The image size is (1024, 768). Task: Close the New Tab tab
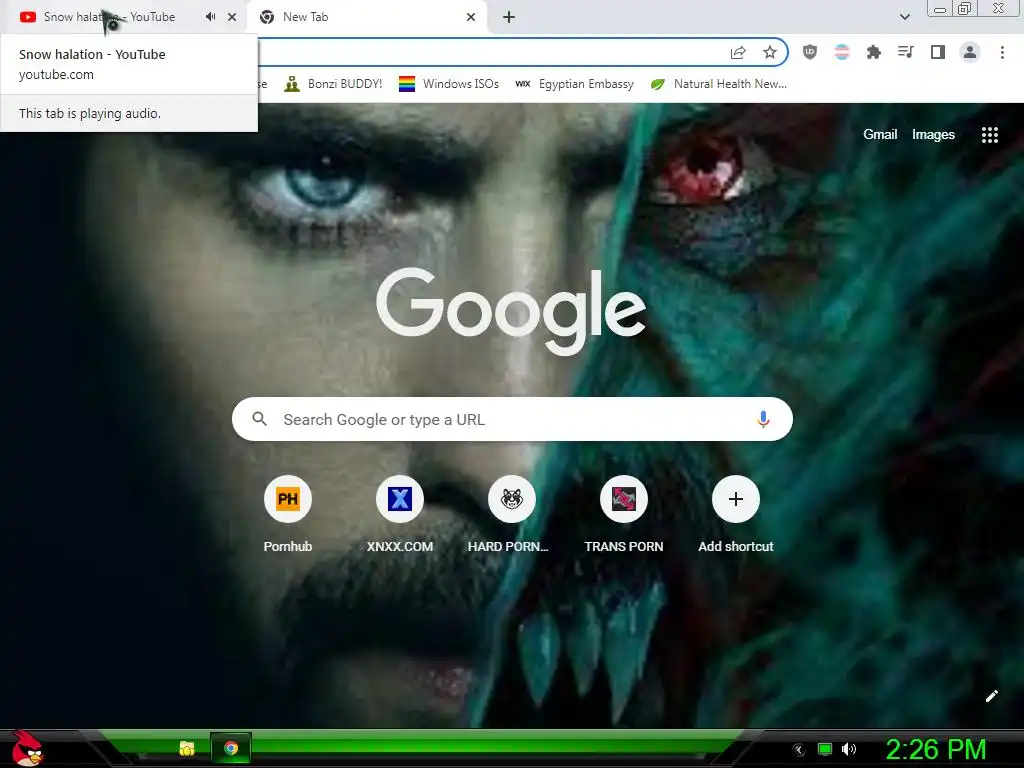(x=471, y=17)
